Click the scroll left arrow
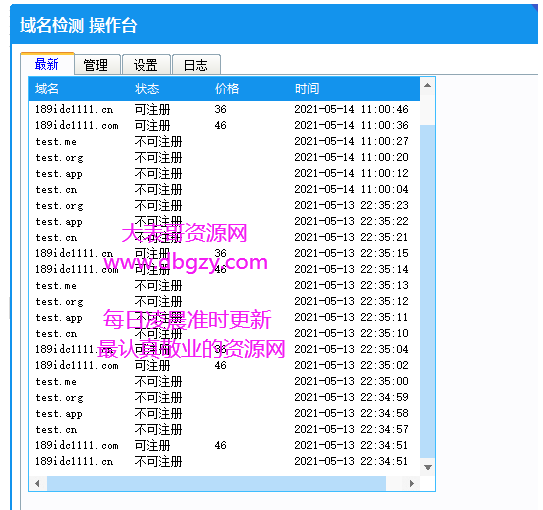Viewport: 543px width, 510px height. [37, 483]
